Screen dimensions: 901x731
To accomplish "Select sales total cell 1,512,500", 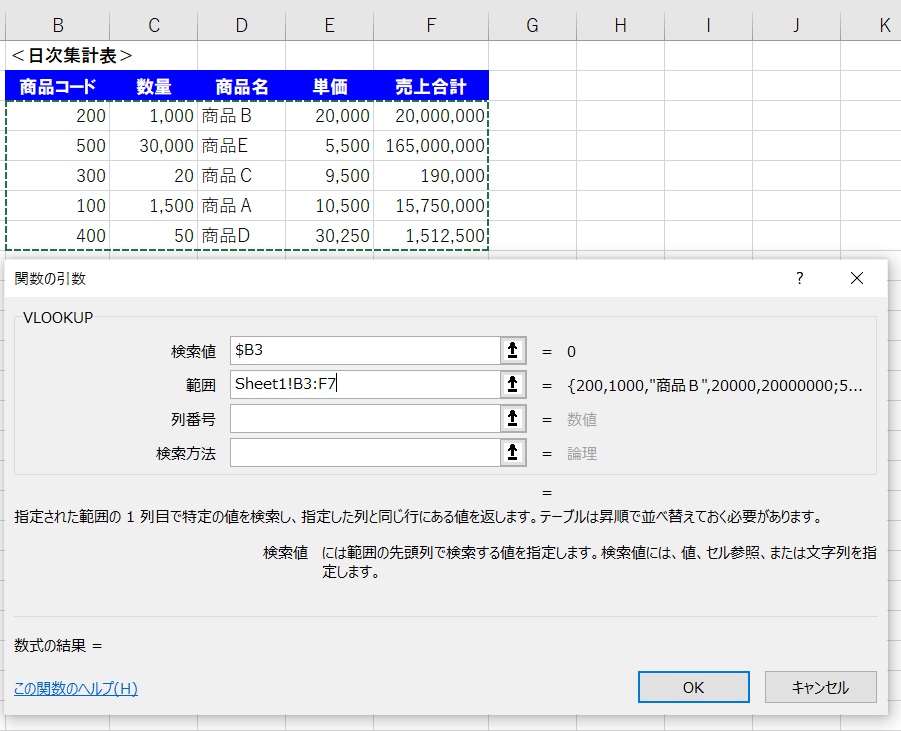I will click(x=431, y=236).
